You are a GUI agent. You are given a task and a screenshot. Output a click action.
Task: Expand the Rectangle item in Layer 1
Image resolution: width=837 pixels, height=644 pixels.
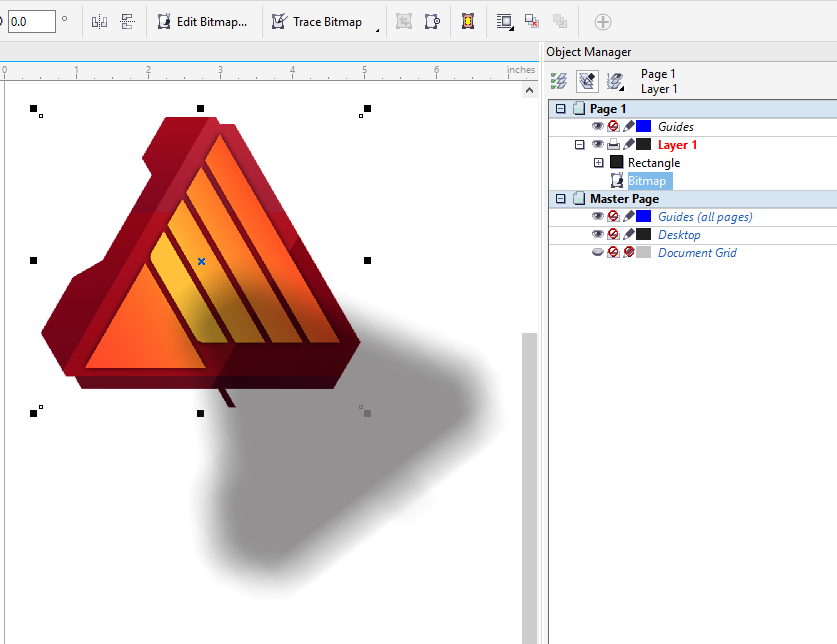pyautogui.click(x=598, y=162)
